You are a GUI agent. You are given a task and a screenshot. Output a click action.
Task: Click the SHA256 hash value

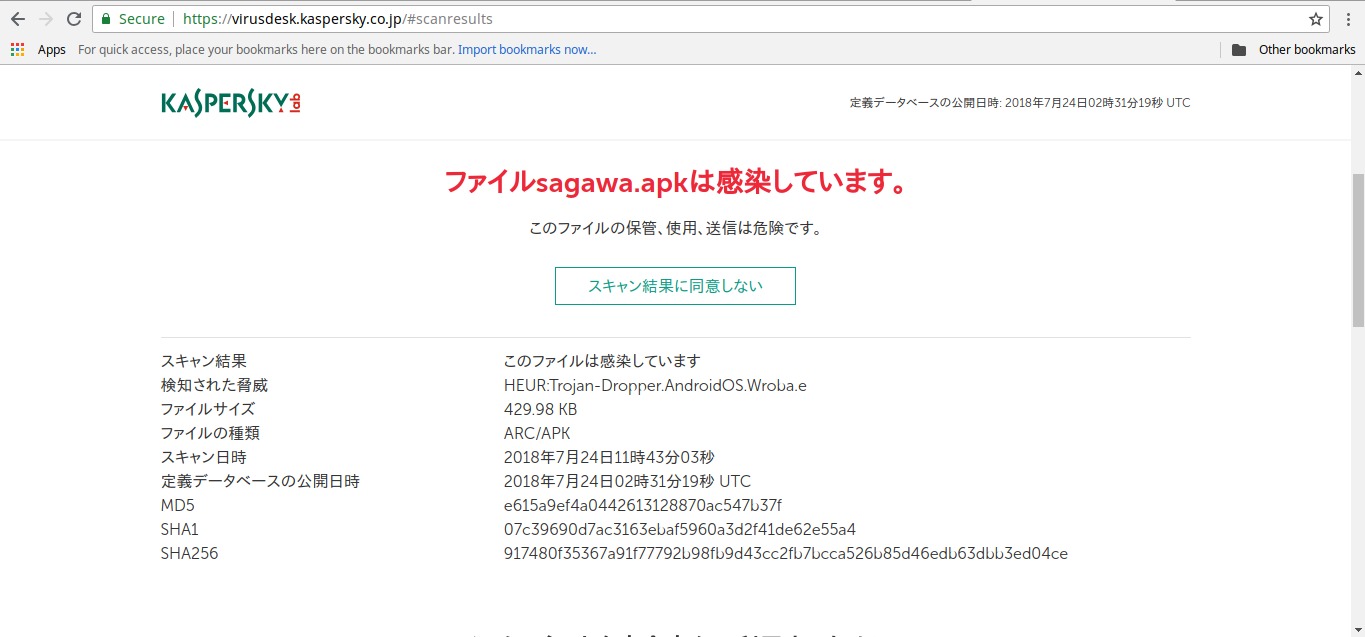click(x=785, y=553)
